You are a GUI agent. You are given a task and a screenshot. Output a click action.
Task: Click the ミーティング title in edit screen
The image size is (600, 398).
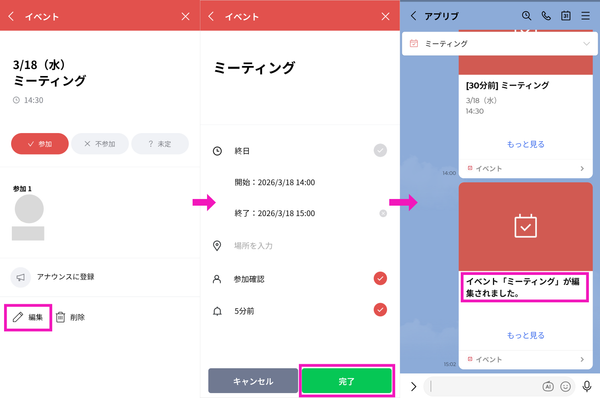254,67
